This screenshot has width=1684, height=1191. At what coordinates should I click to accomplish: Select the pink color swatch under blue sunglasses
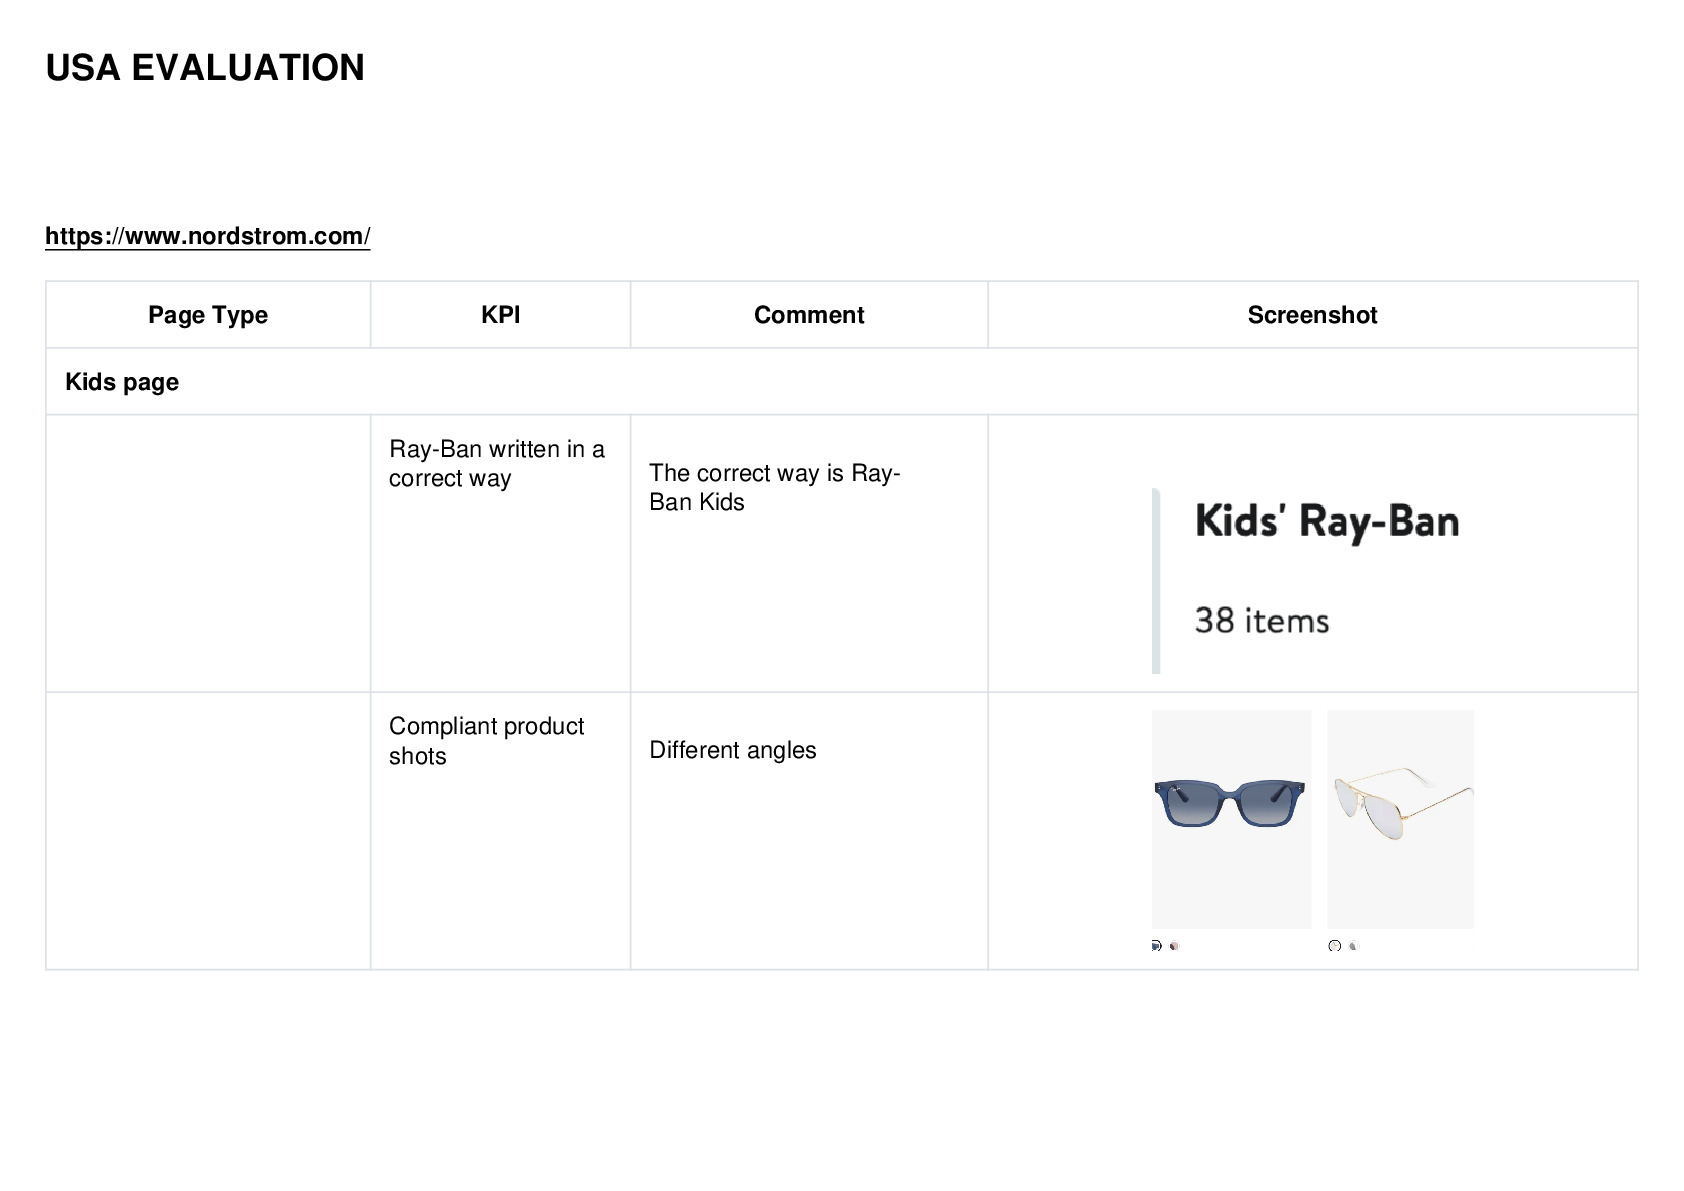1175,945
